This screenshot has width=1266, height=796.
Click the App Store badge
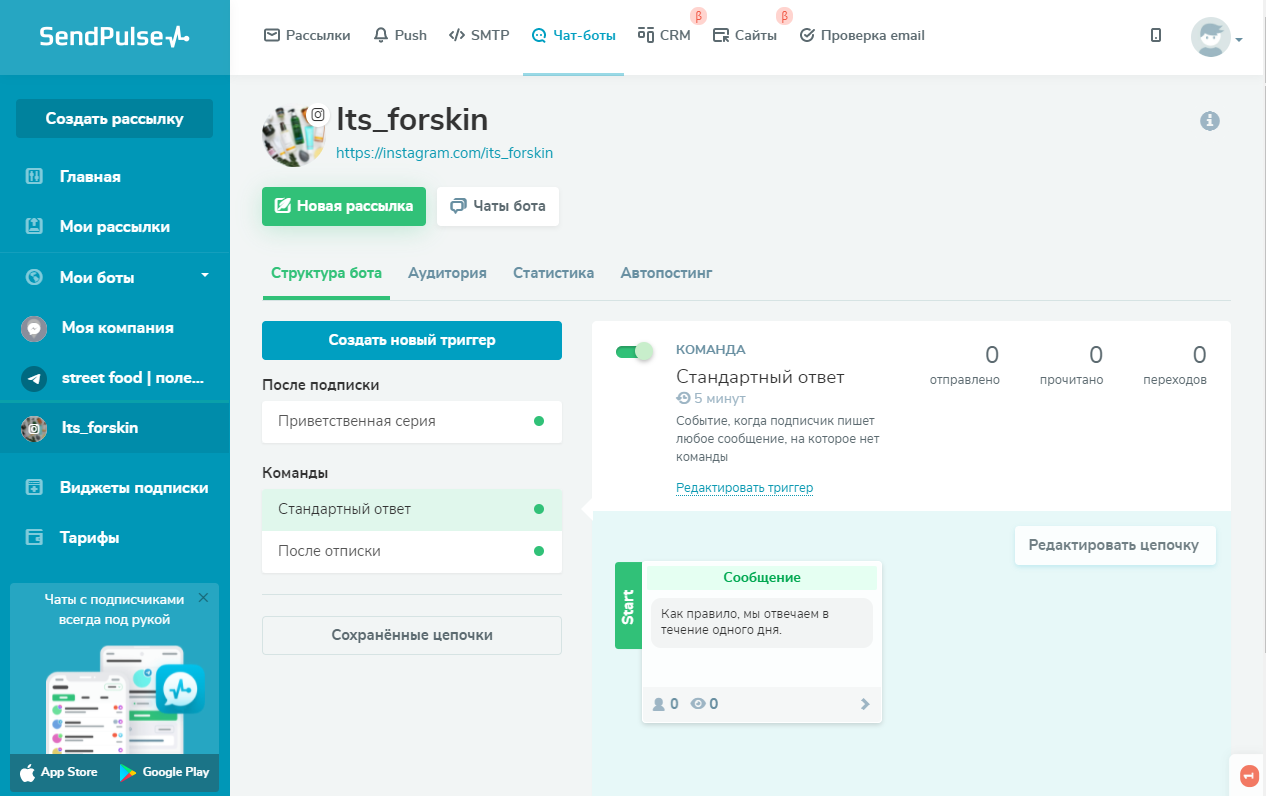click(x=59, y=772)
